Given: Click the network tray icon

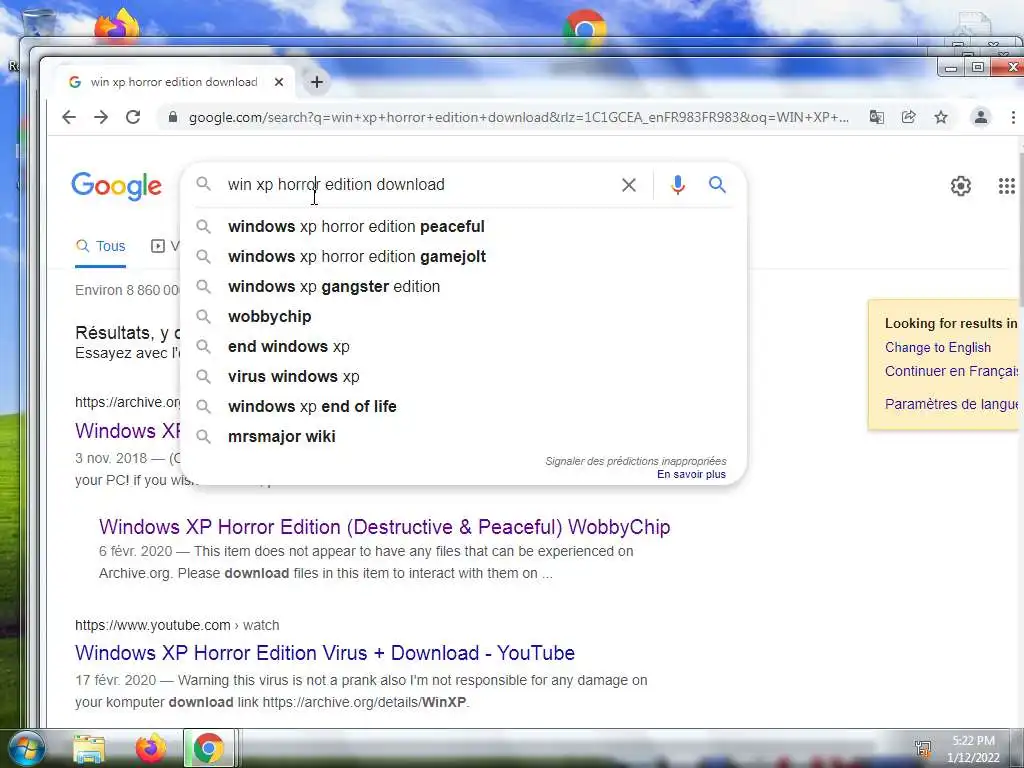Looking at the screenshot, I should click(x=923, y=748).
